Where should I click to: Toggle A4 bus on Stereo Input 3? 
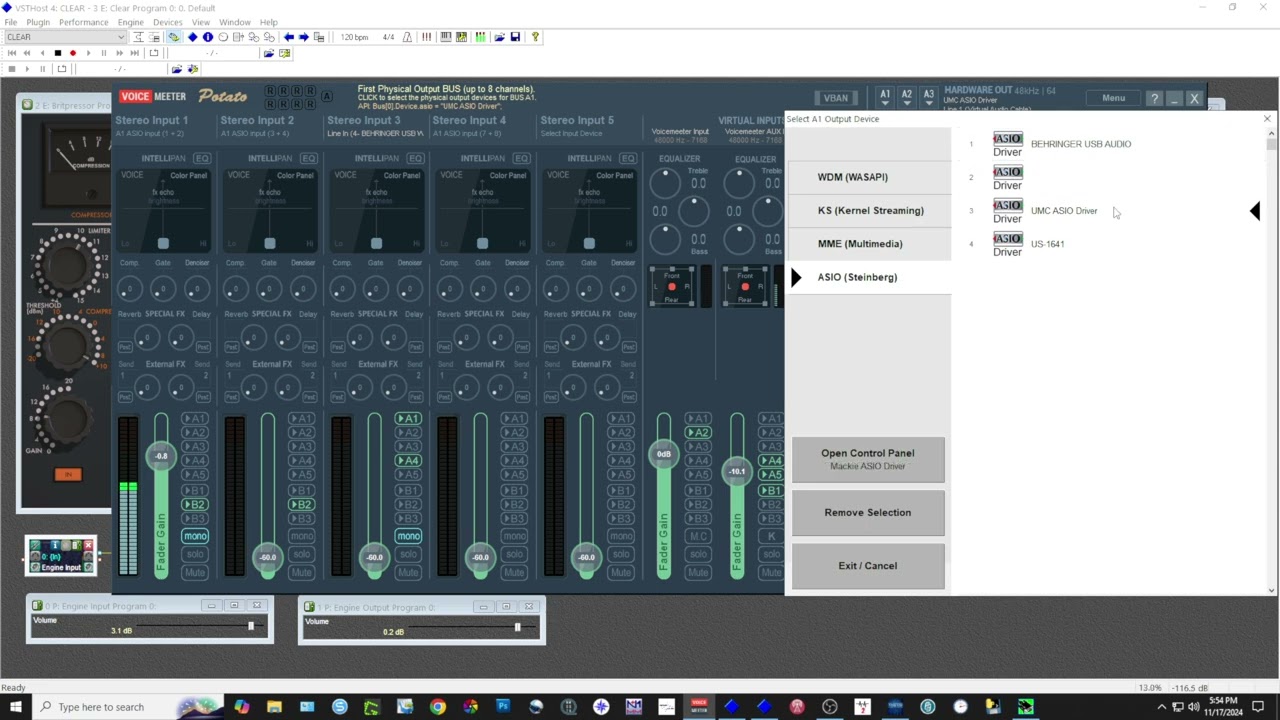408,461
